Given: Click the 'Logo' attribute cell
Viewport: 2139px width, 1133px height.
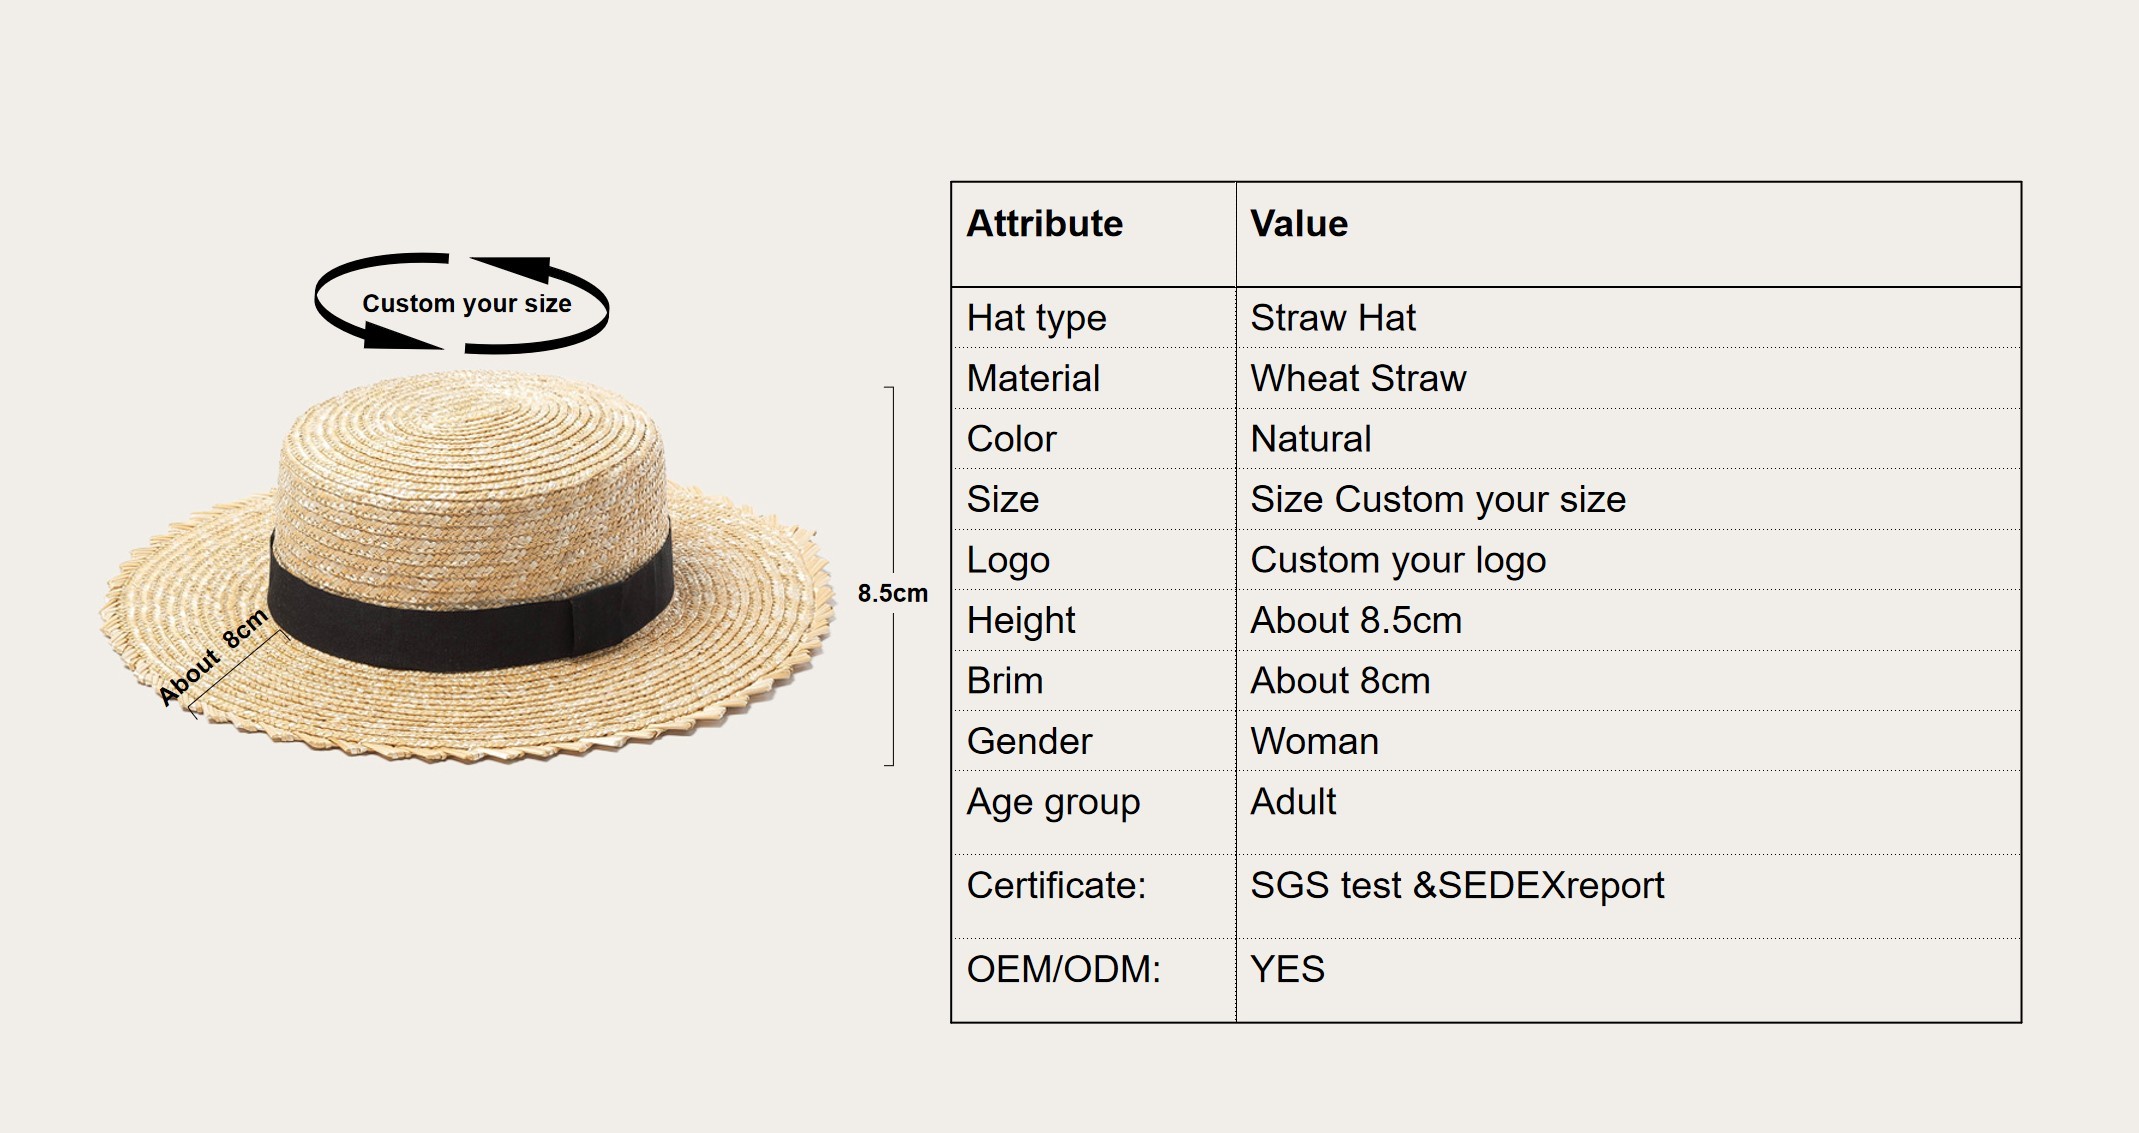Looking at the screenshot, I should click(x=1093, y=560).
